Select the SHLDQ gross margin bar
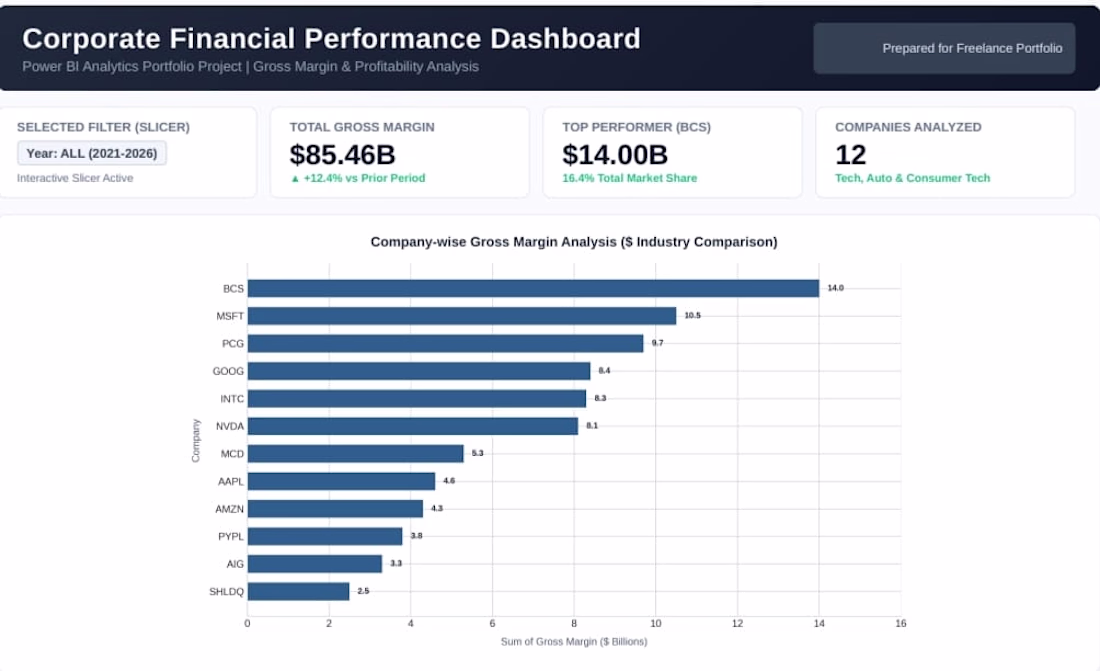 point(298,591)
